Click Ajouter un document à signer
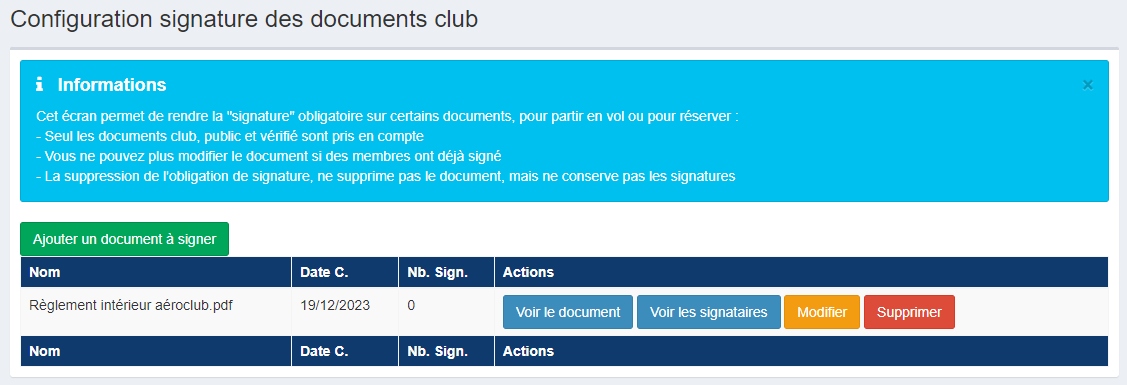1127x385 pixels. point(124,239)
